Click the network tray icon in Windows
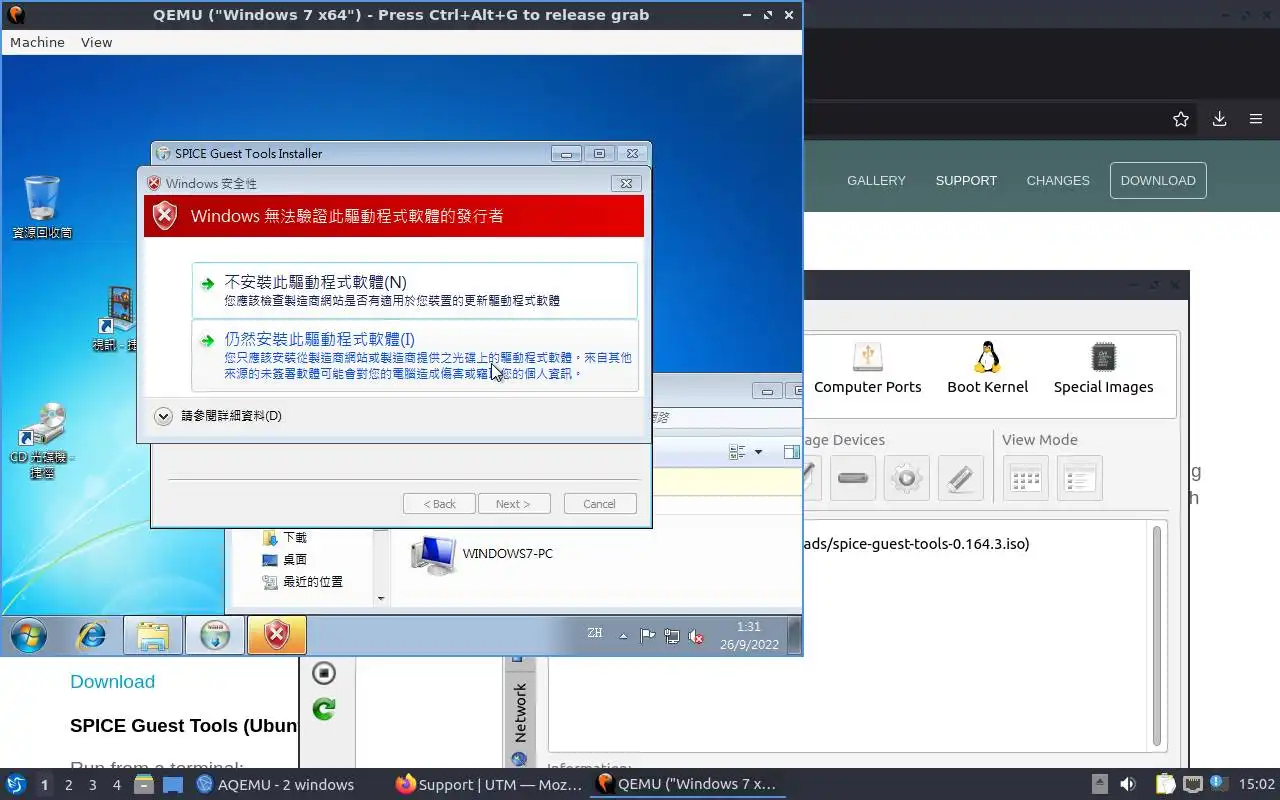Image resolution: width=1280 pixels, height=800 pixels. click(x=672, y=636)
